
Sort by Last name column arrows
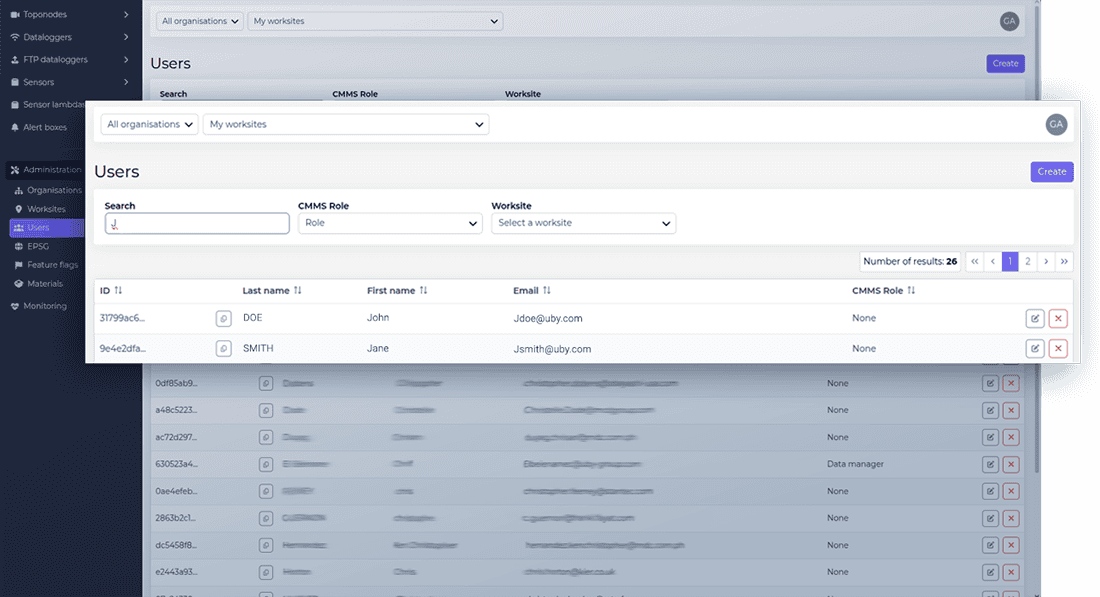click(x=297, y=290)
